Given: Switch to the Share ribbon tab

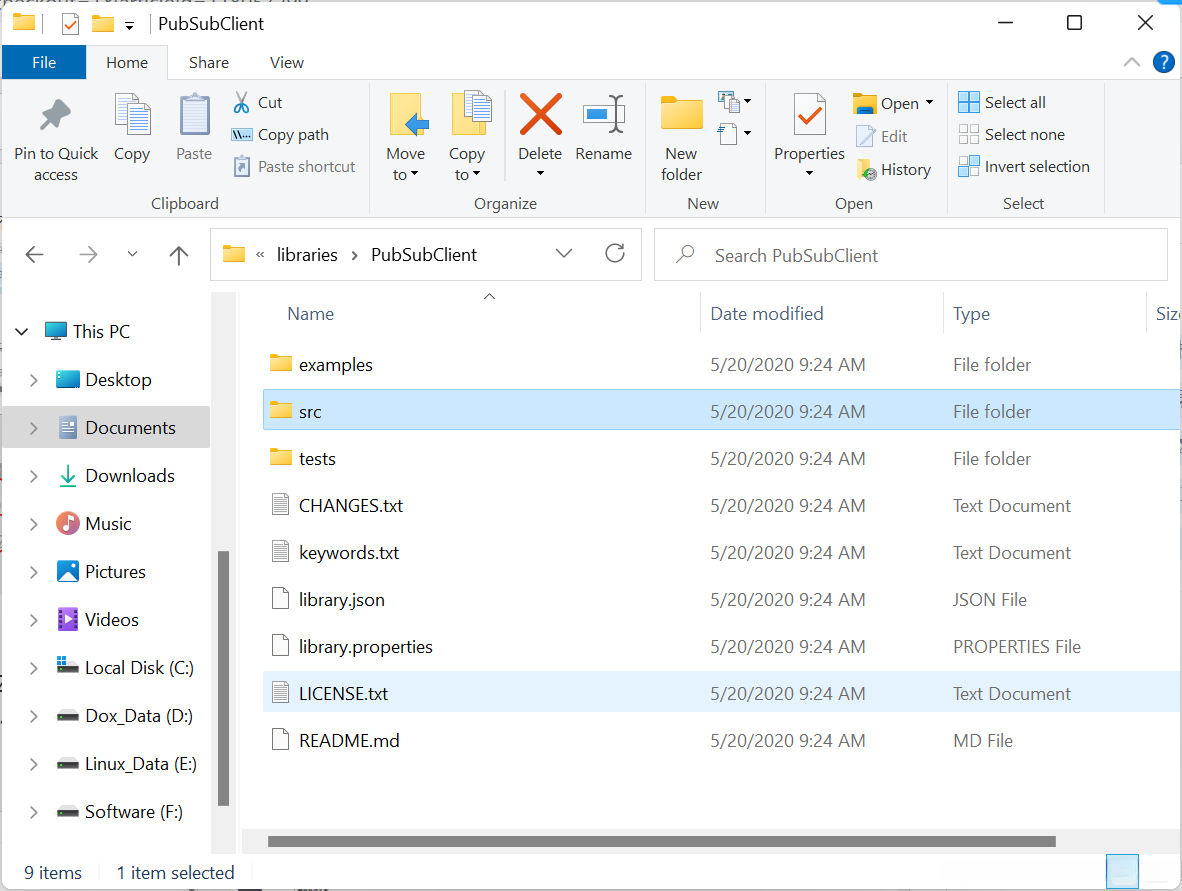Looking at the screenshot, I should (x=209, y=63).
